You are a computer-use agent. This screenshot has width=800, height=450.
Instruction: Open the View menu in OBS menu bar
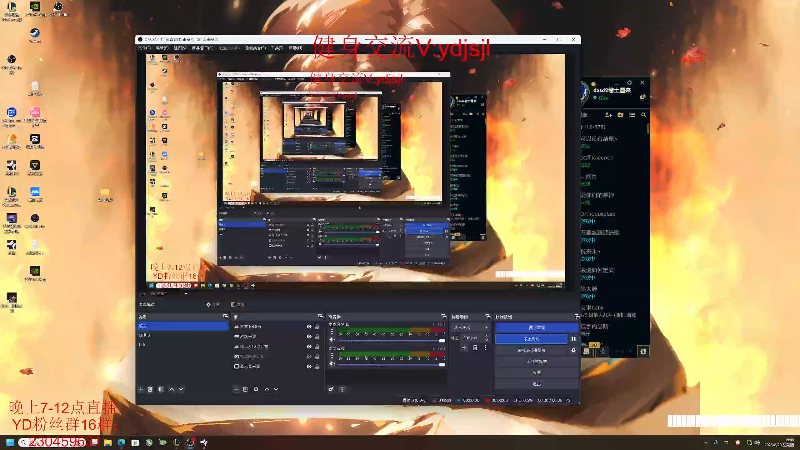tap(180, 48)
